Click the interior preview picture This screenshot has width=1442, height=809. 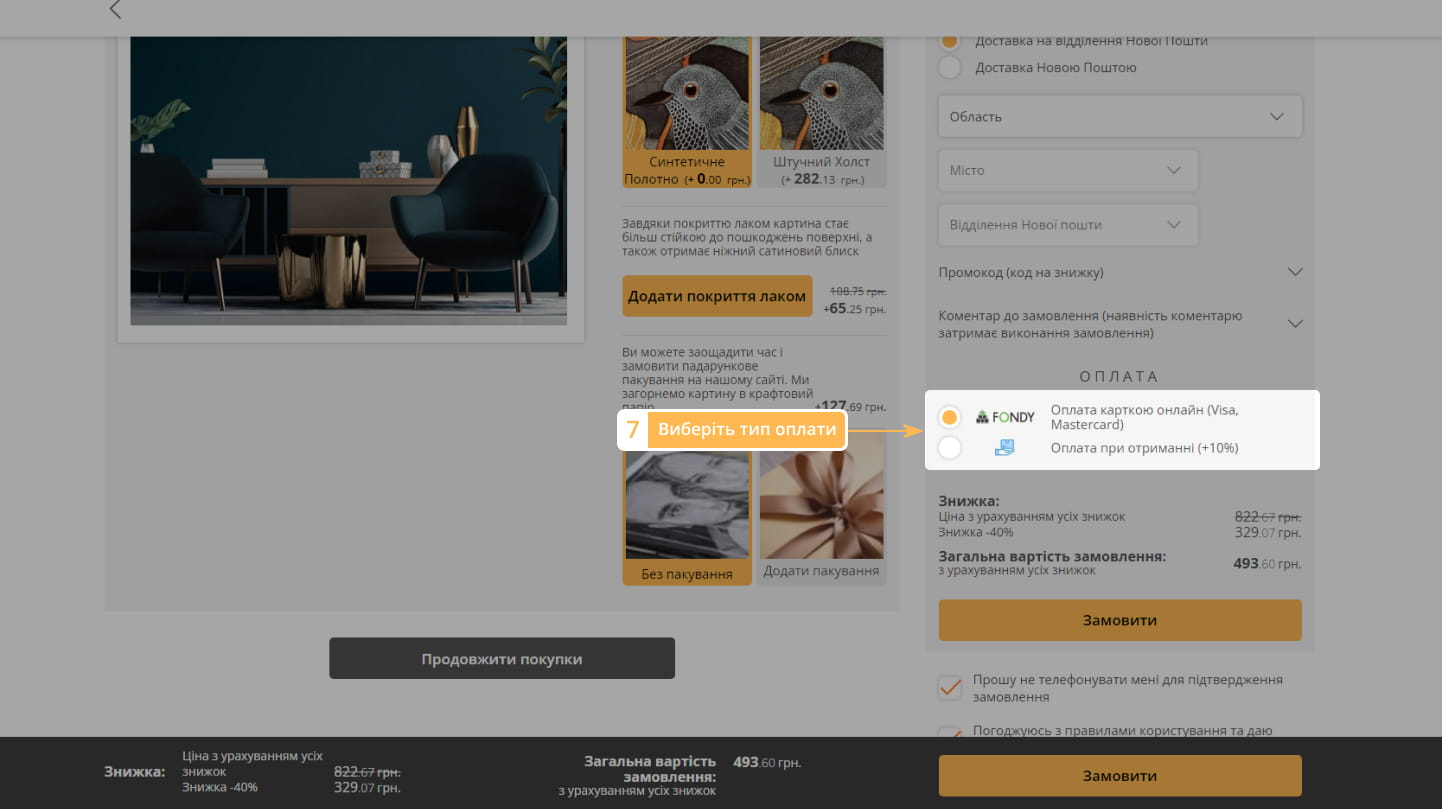tap(349, 181)
